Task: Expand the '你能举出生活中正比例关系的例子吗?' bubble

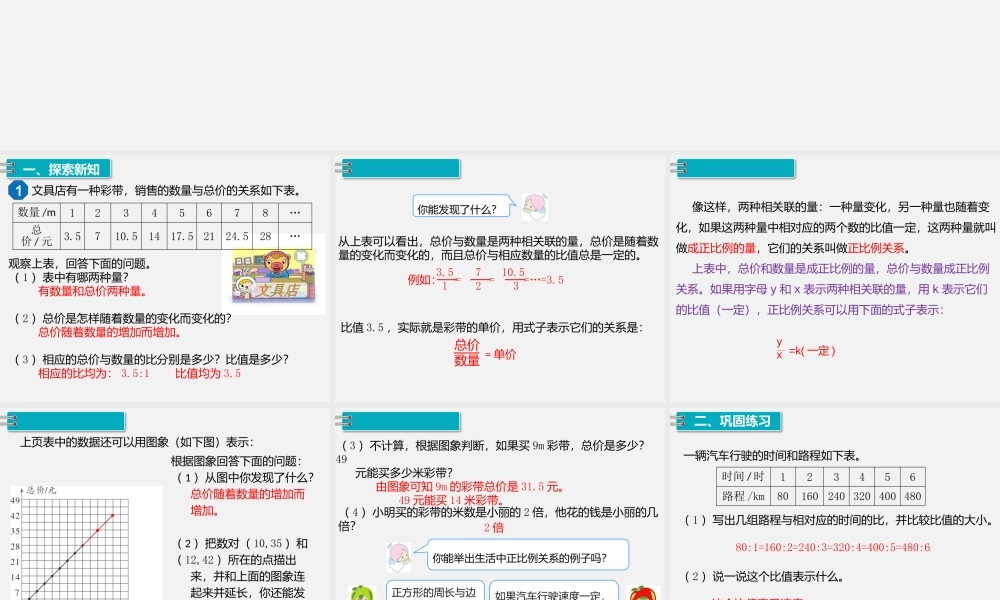Action: click(520, 555)
